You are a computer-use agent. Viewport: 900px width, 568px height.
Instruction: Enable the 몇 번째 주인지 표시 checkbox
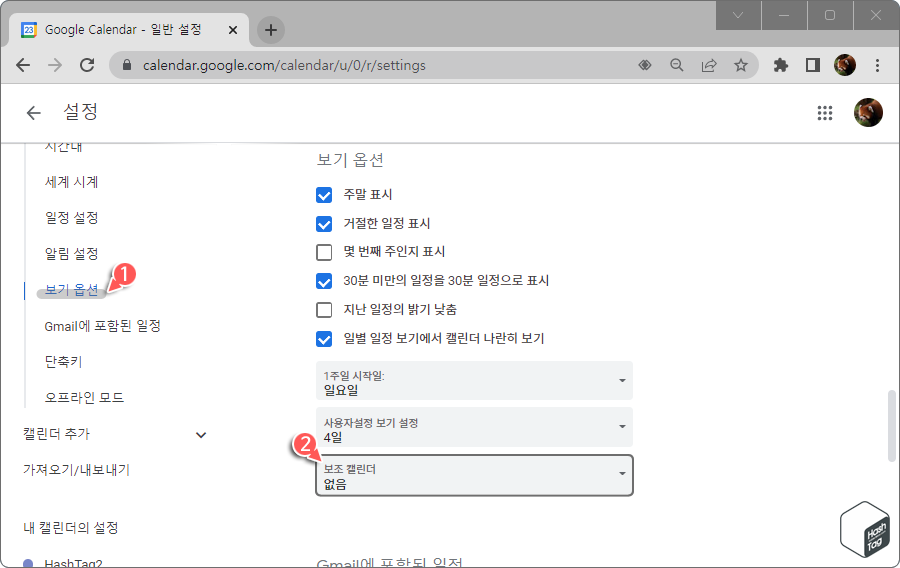(324, 252)
